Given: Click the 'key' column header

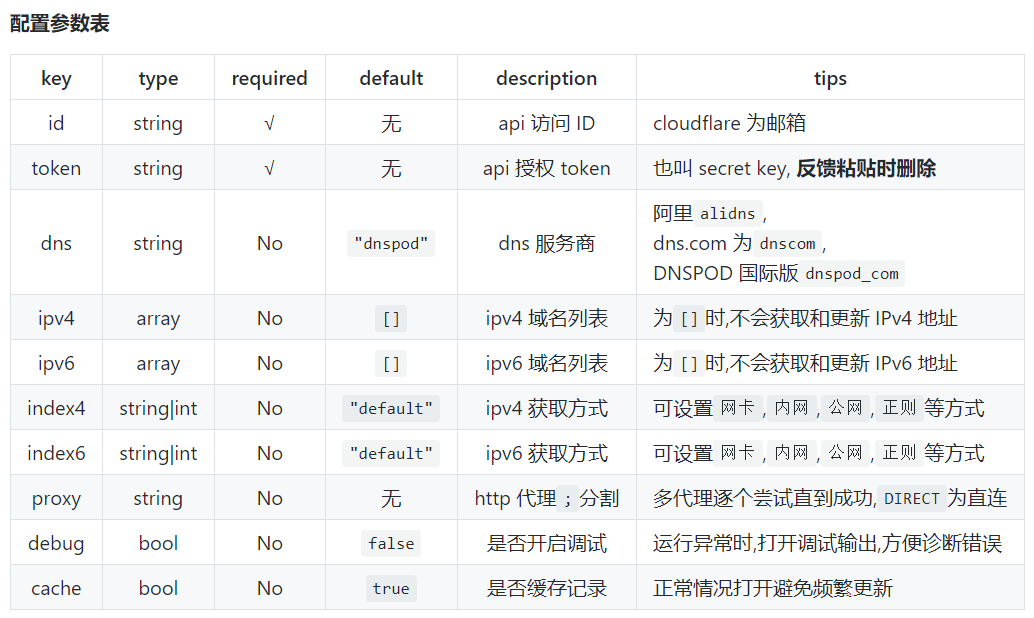Looking at the screenshot, I should (56, 78).
